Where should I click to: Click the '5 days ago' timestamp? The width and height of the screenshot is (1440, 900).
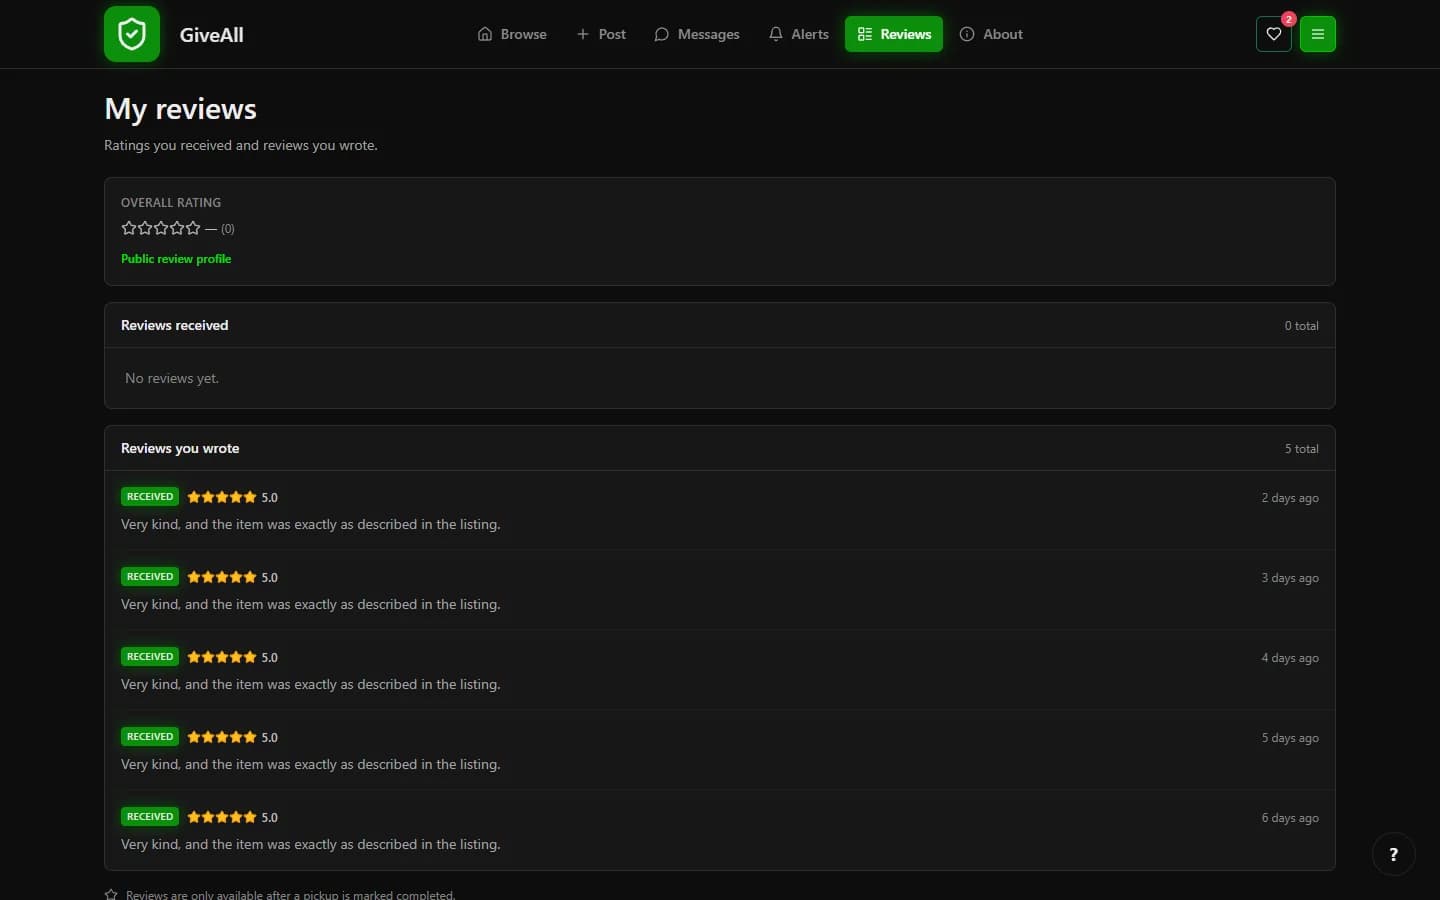coord(1290,738)
